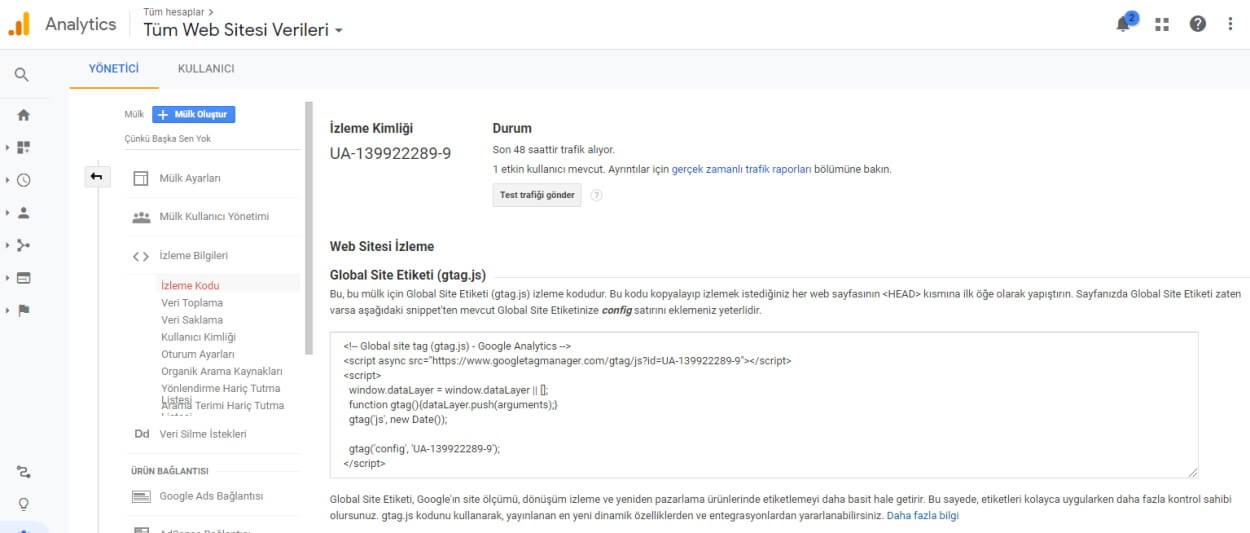Open Tüm Web Sitesi Verileri account dropdown

(243, 30)
